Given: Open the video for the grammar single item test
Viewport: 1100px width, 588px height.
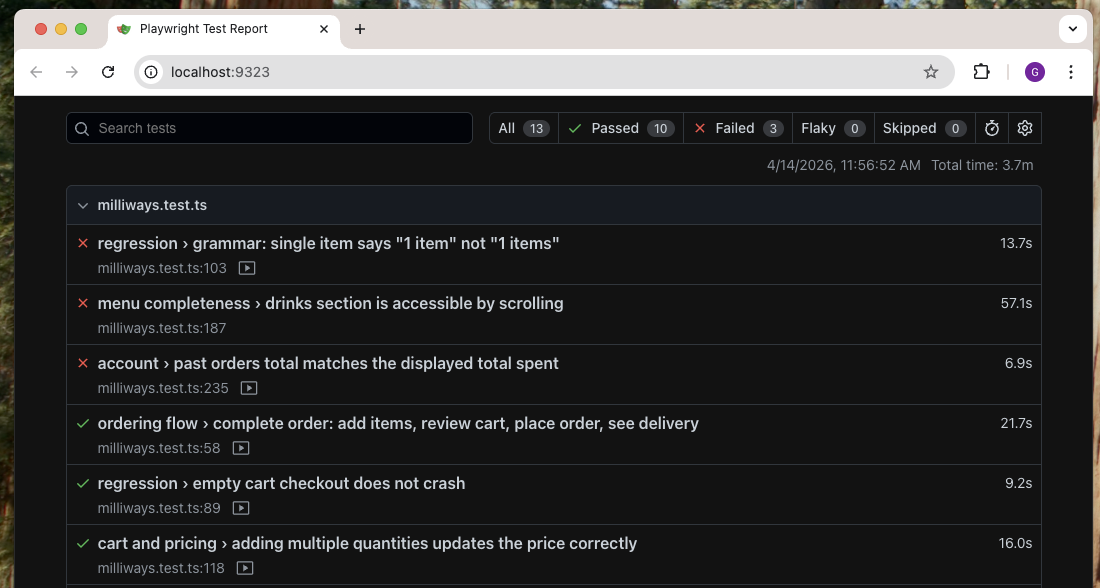Looking at the screenshot, I should click(246, 268).
